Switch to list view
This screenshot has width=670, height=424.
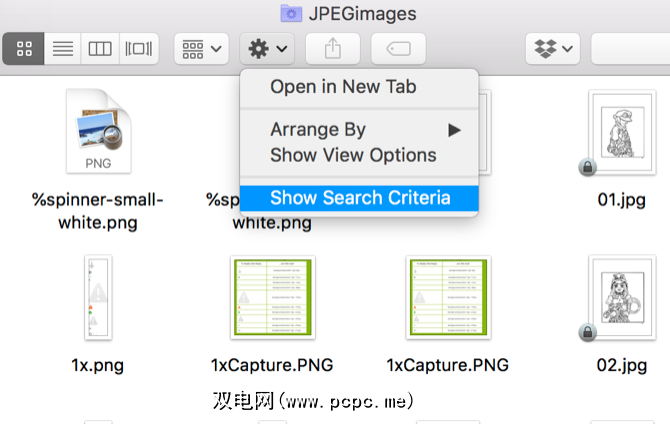point(62,48)
